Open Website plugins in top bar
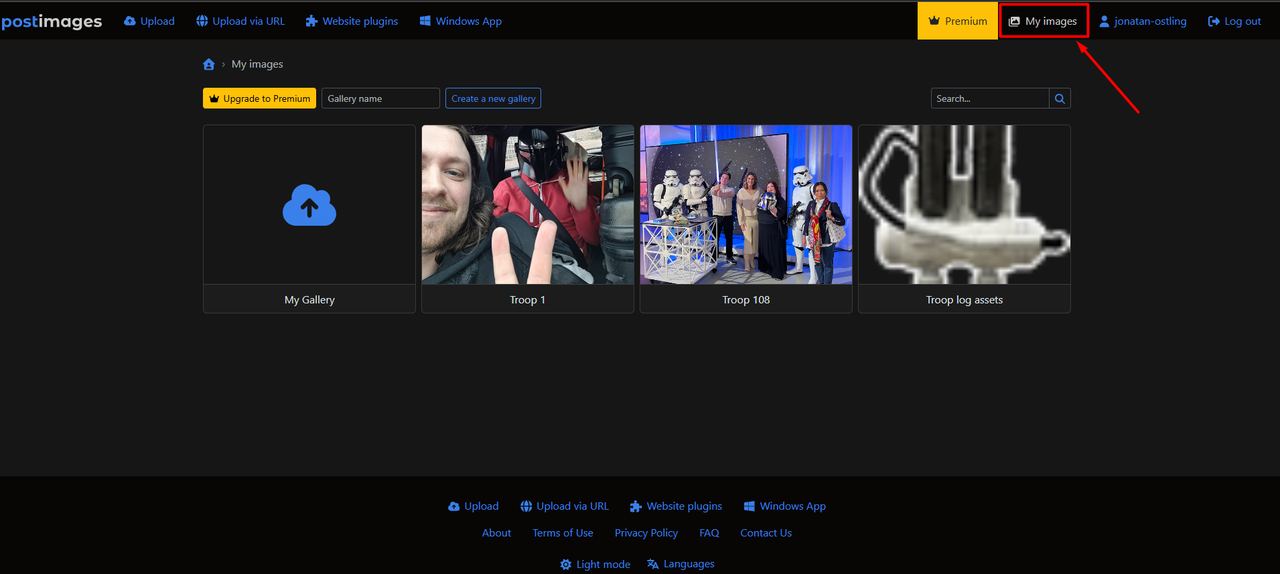 (x=351, y=21)
